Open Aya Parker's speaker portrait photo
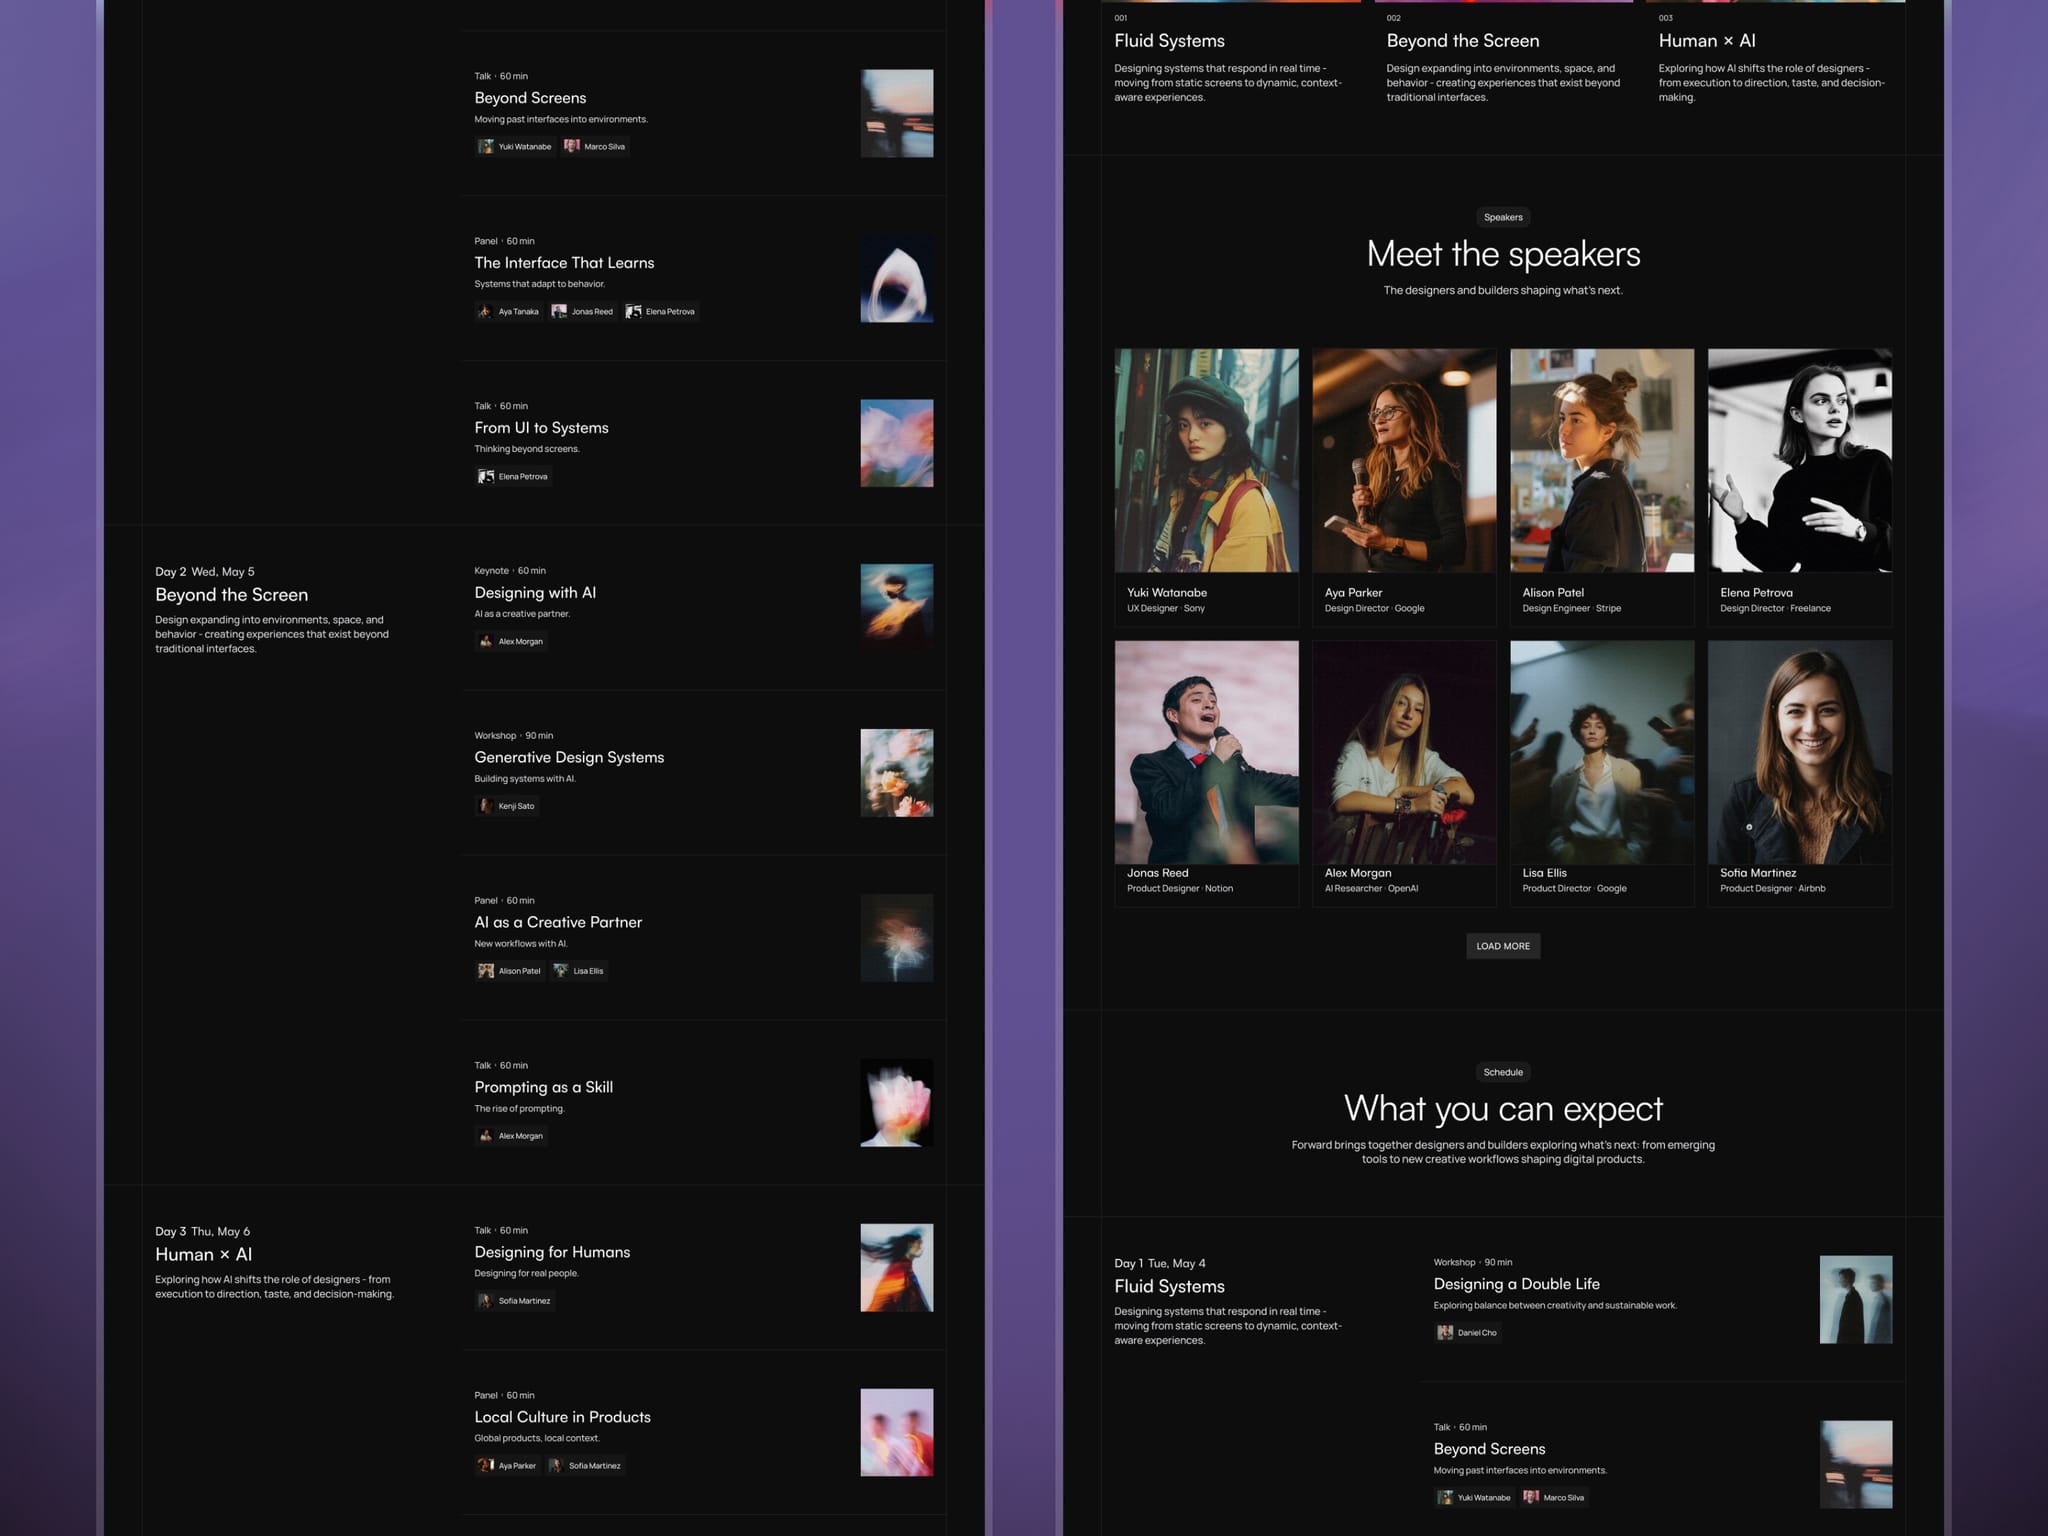The width and height of the screenshot is (2048, 1536). point(1404,460)
